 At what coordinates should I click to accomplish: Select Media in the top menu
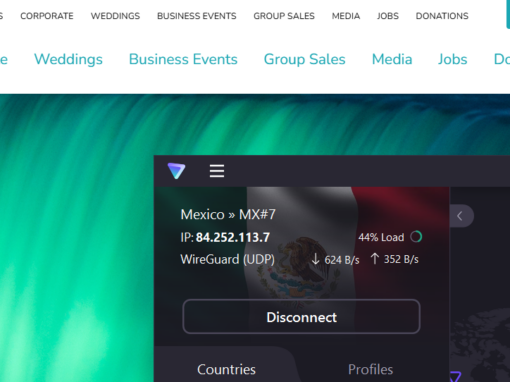(x=346, y=16)
